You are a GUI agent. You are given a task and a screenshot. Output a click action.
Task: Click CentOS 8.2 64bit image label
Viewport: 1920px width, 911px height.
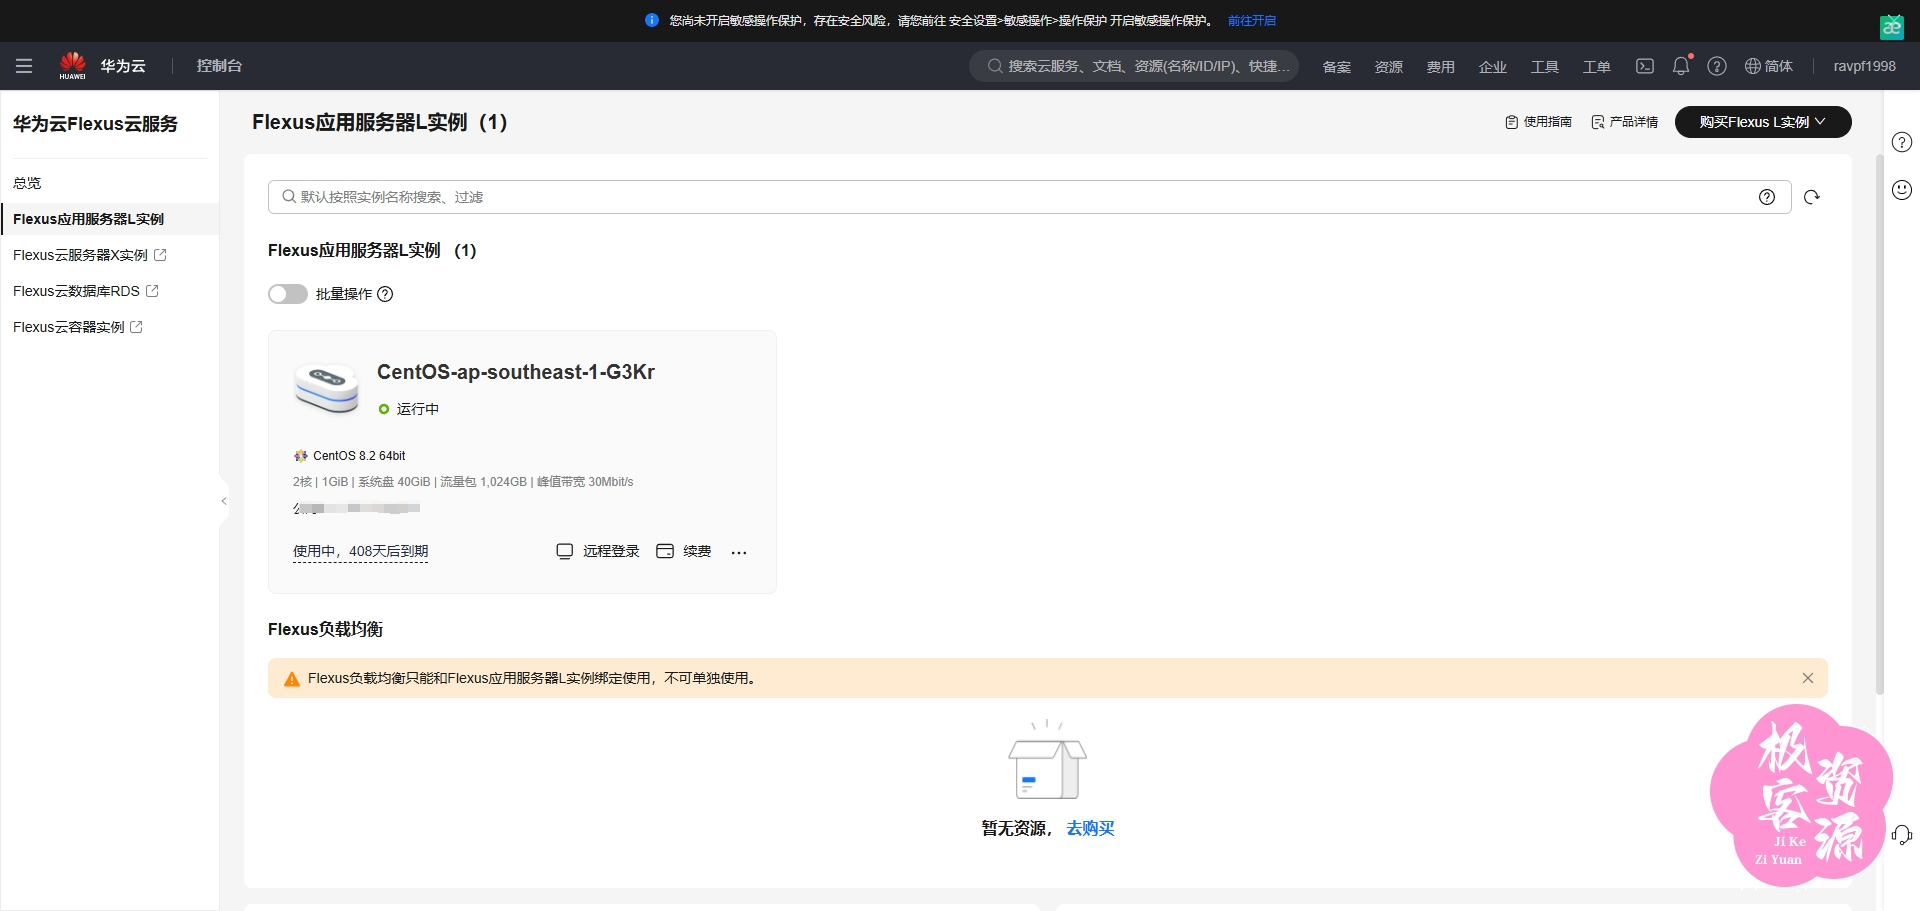point(349,456)
